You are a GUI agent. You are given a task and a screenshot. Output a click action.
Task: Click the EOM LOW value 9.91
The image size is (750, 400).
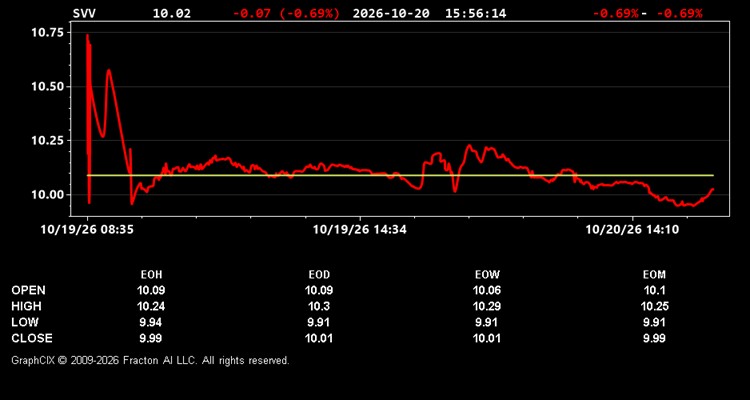pyautogui.click(x=654, y=322)
